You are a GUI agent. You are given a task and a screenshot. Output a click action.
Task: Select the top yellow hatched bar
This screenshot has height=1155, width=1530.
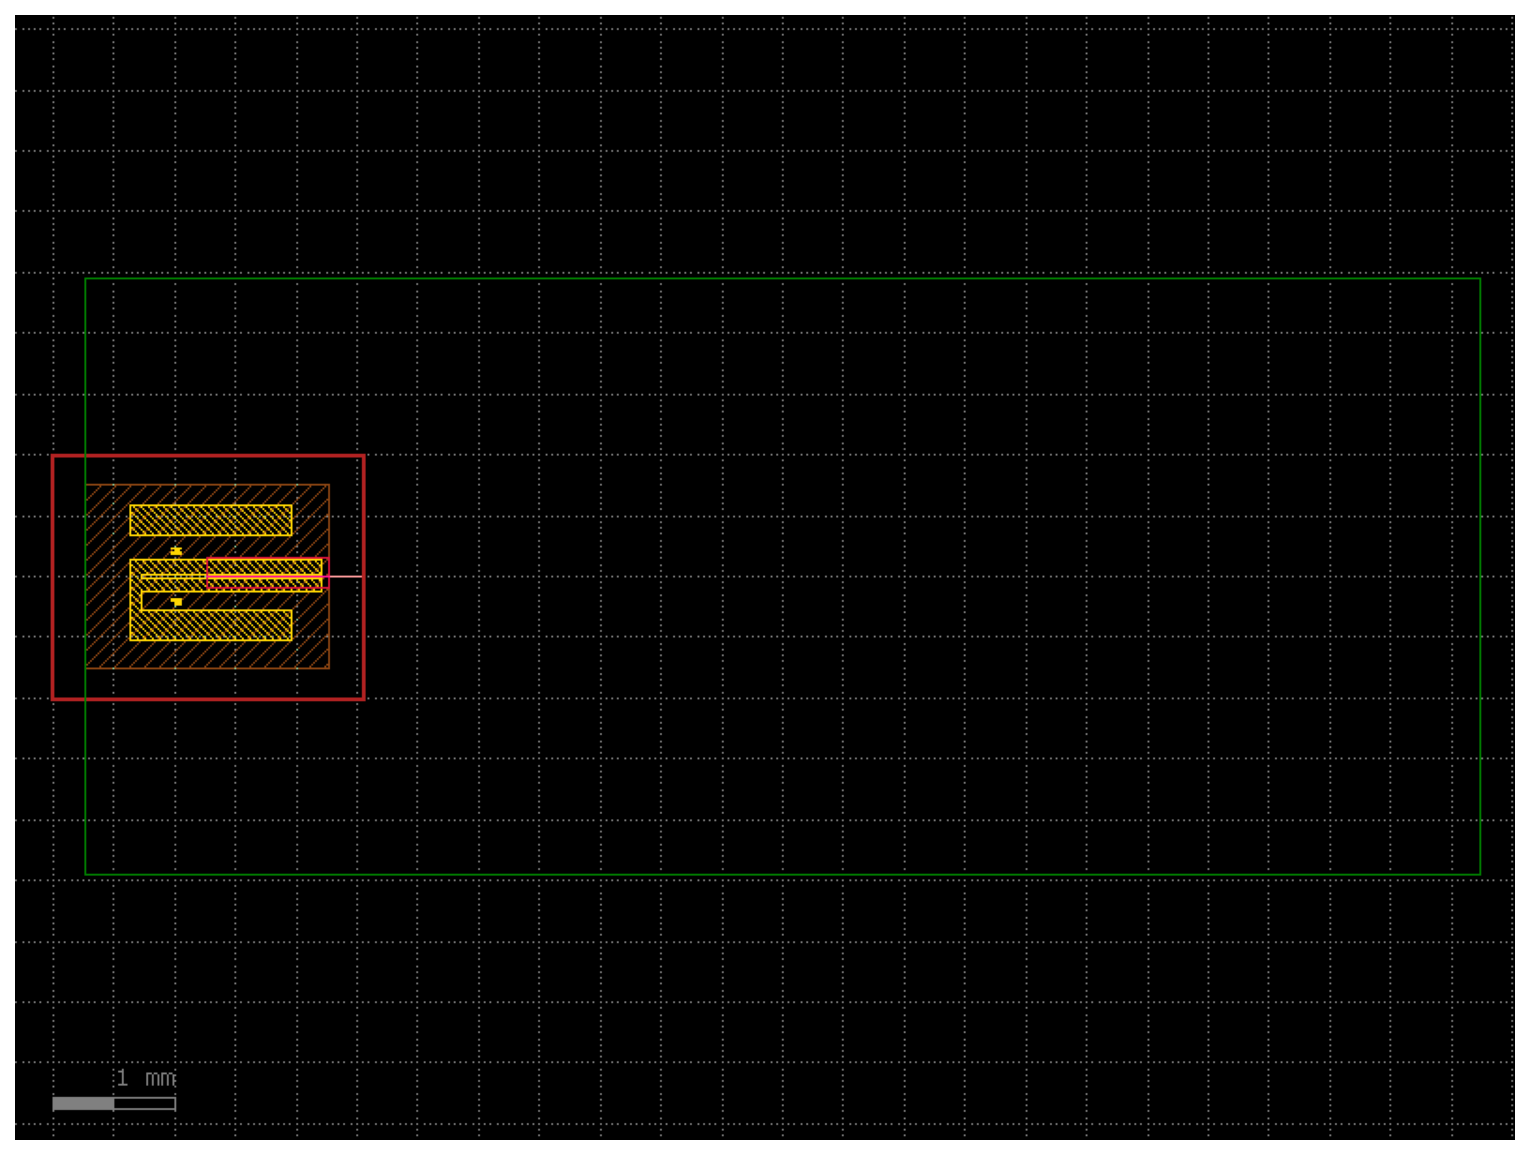[x=211, y=520]
